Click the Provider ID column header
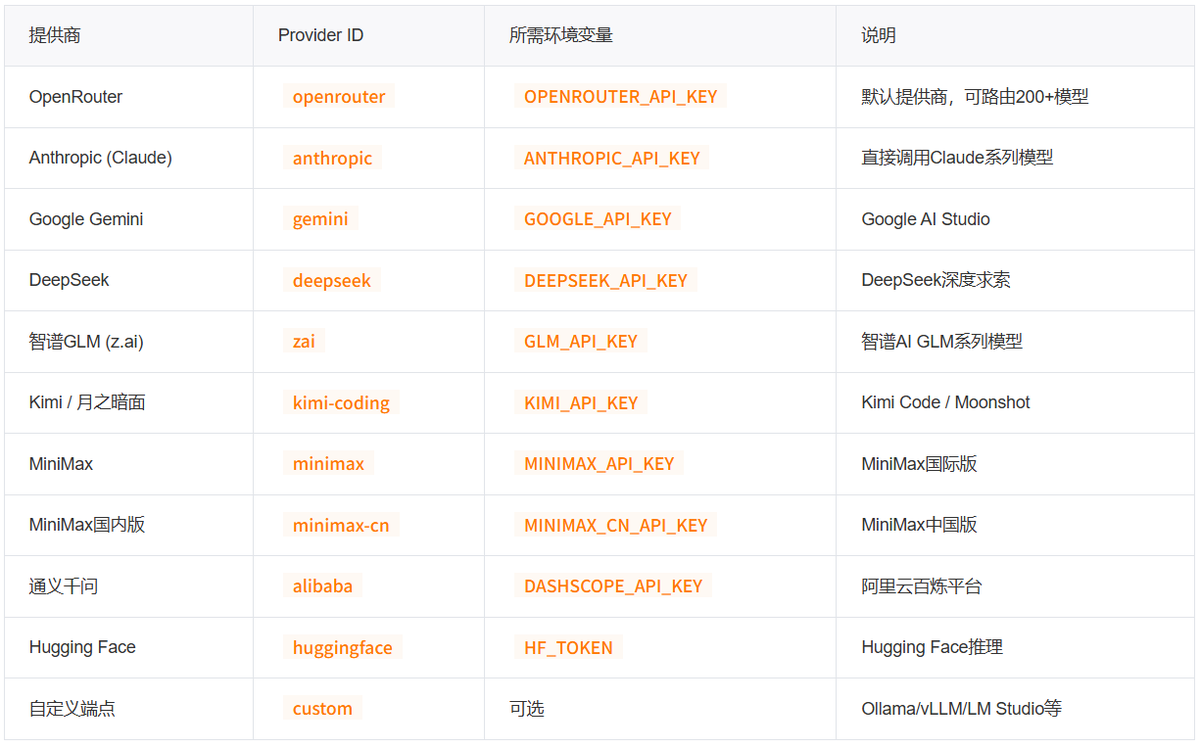 pos(321,36)
